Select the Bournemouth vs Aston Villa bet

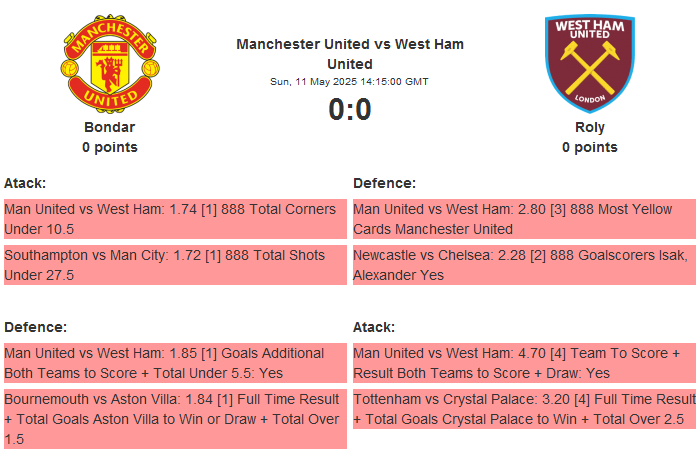pos(174,419)
